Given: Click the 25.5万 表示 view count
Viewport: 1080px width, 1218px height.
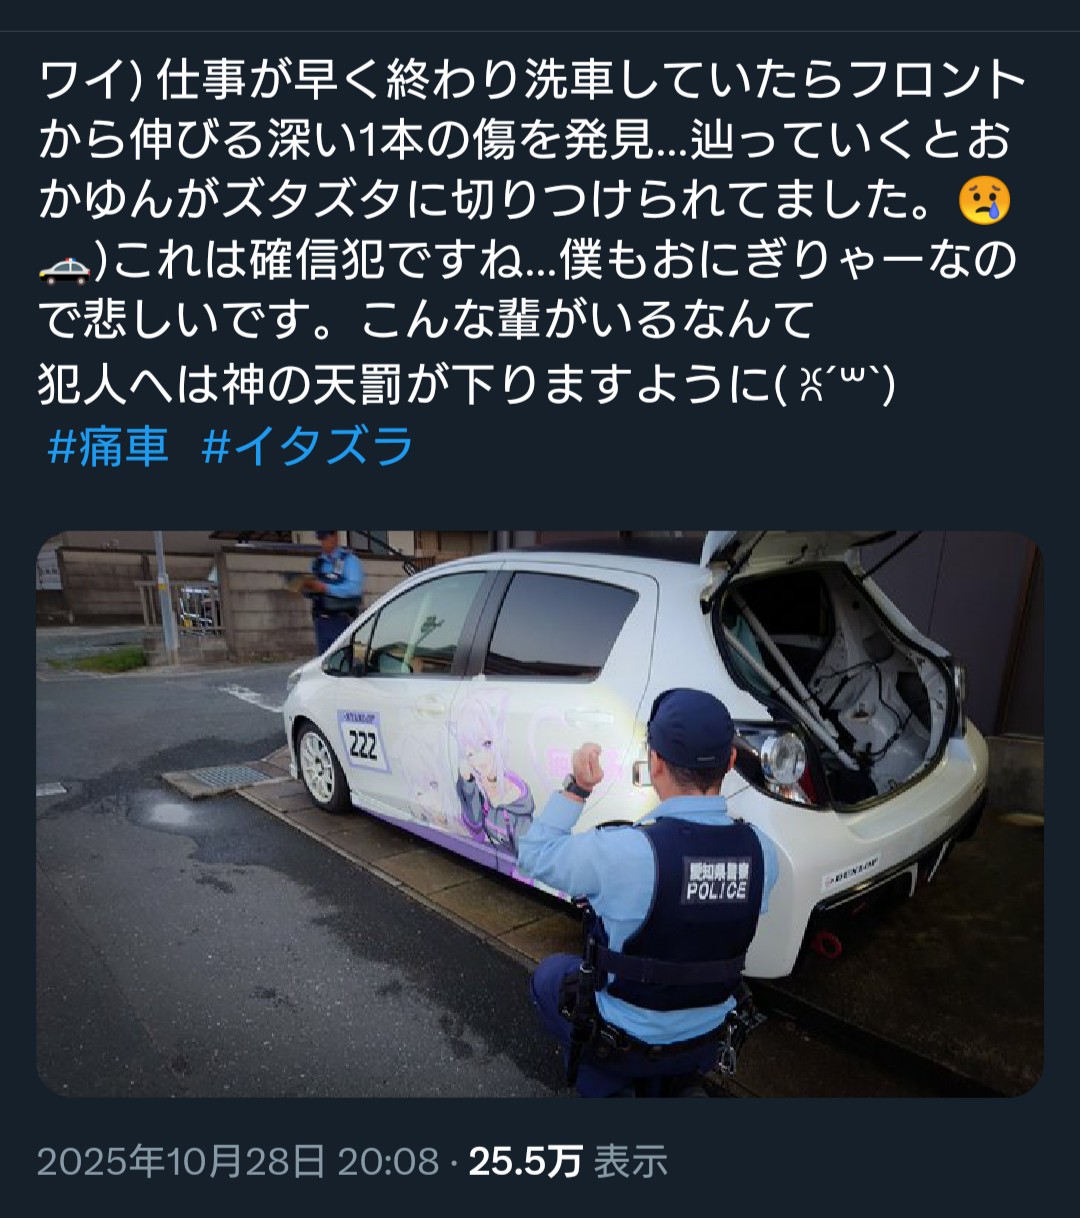Looking at the screenshot, I should [568, 1161].
